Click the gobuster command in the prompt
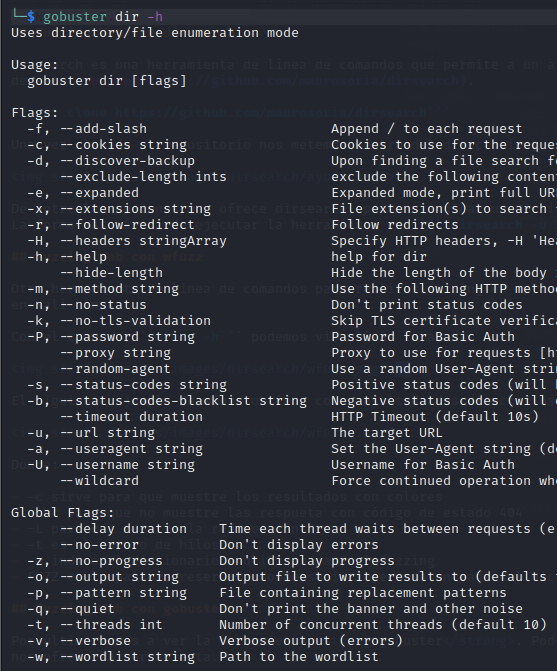This screenshot has height=671, width=557. point(75,17)
